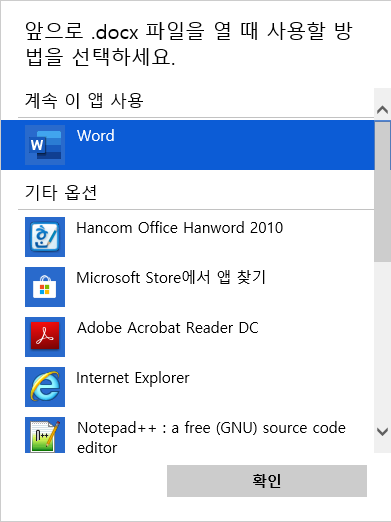
Task: Choose 'Microsoft Store에서 앱 찾기' label
Action: 171,278
